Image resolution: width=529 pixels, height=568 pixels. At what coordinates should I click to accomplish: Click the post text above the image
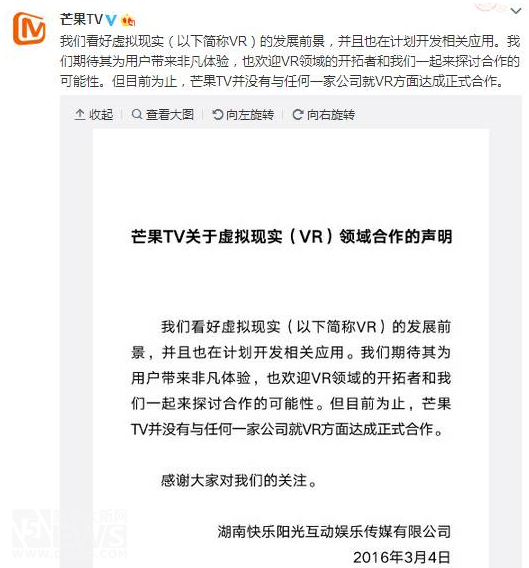[290, 61]
